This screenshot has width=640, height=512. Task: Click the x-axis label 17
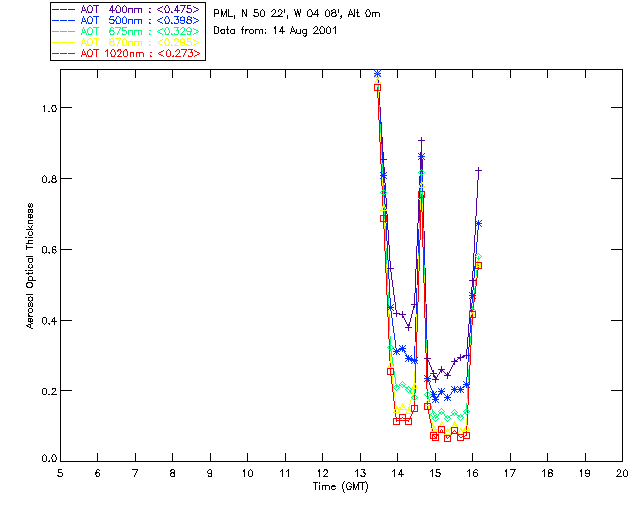(x=510, y=473)
